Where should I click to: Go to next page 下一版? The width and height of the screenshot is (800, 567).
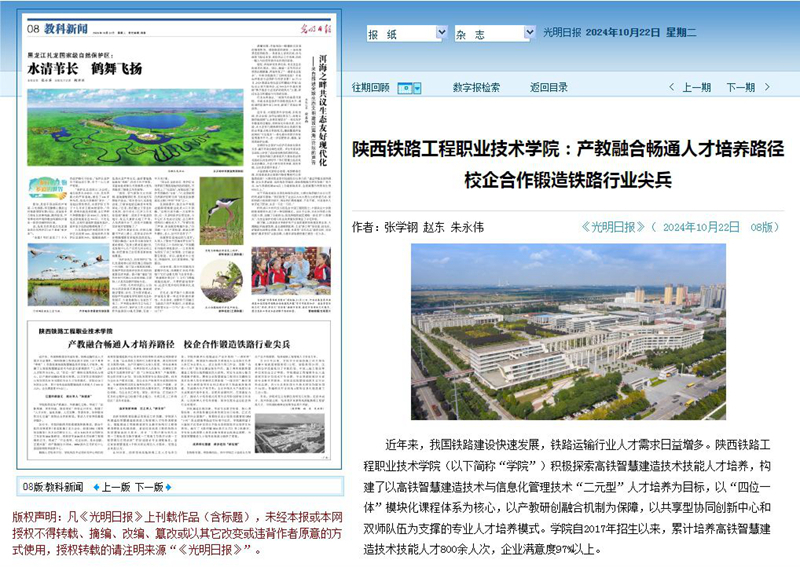pyautogui.click(x=149, y=487)
